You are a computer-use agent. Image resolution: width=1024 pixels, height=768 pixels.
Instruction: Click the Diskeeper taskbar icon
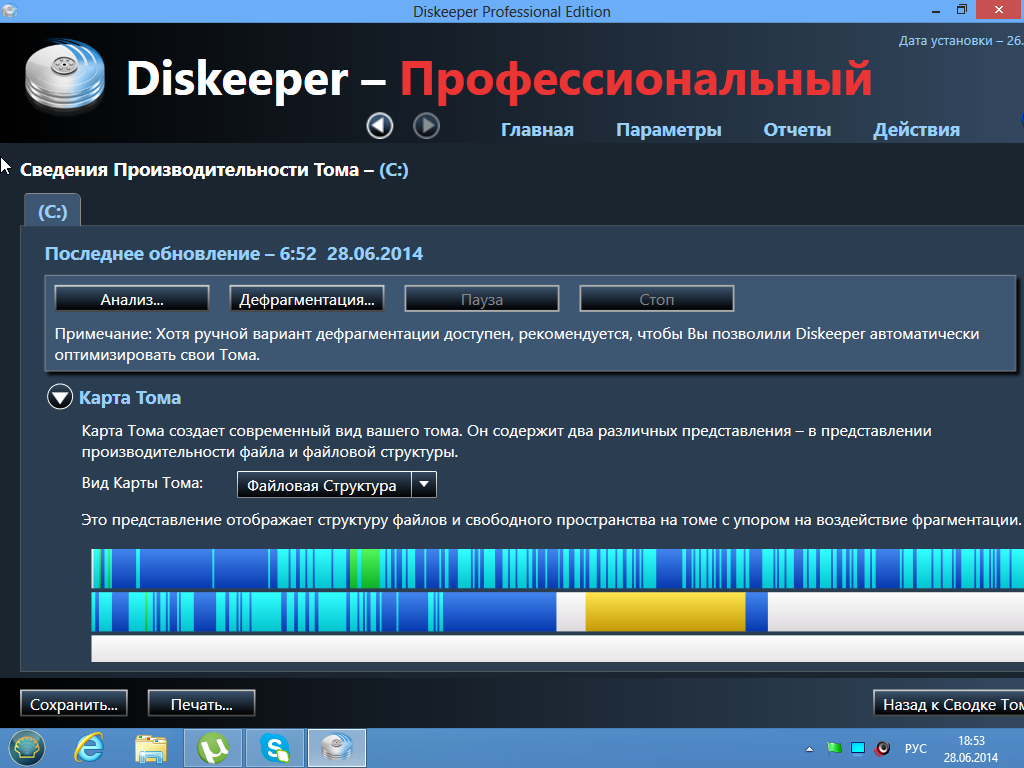(x=337, y=748)
